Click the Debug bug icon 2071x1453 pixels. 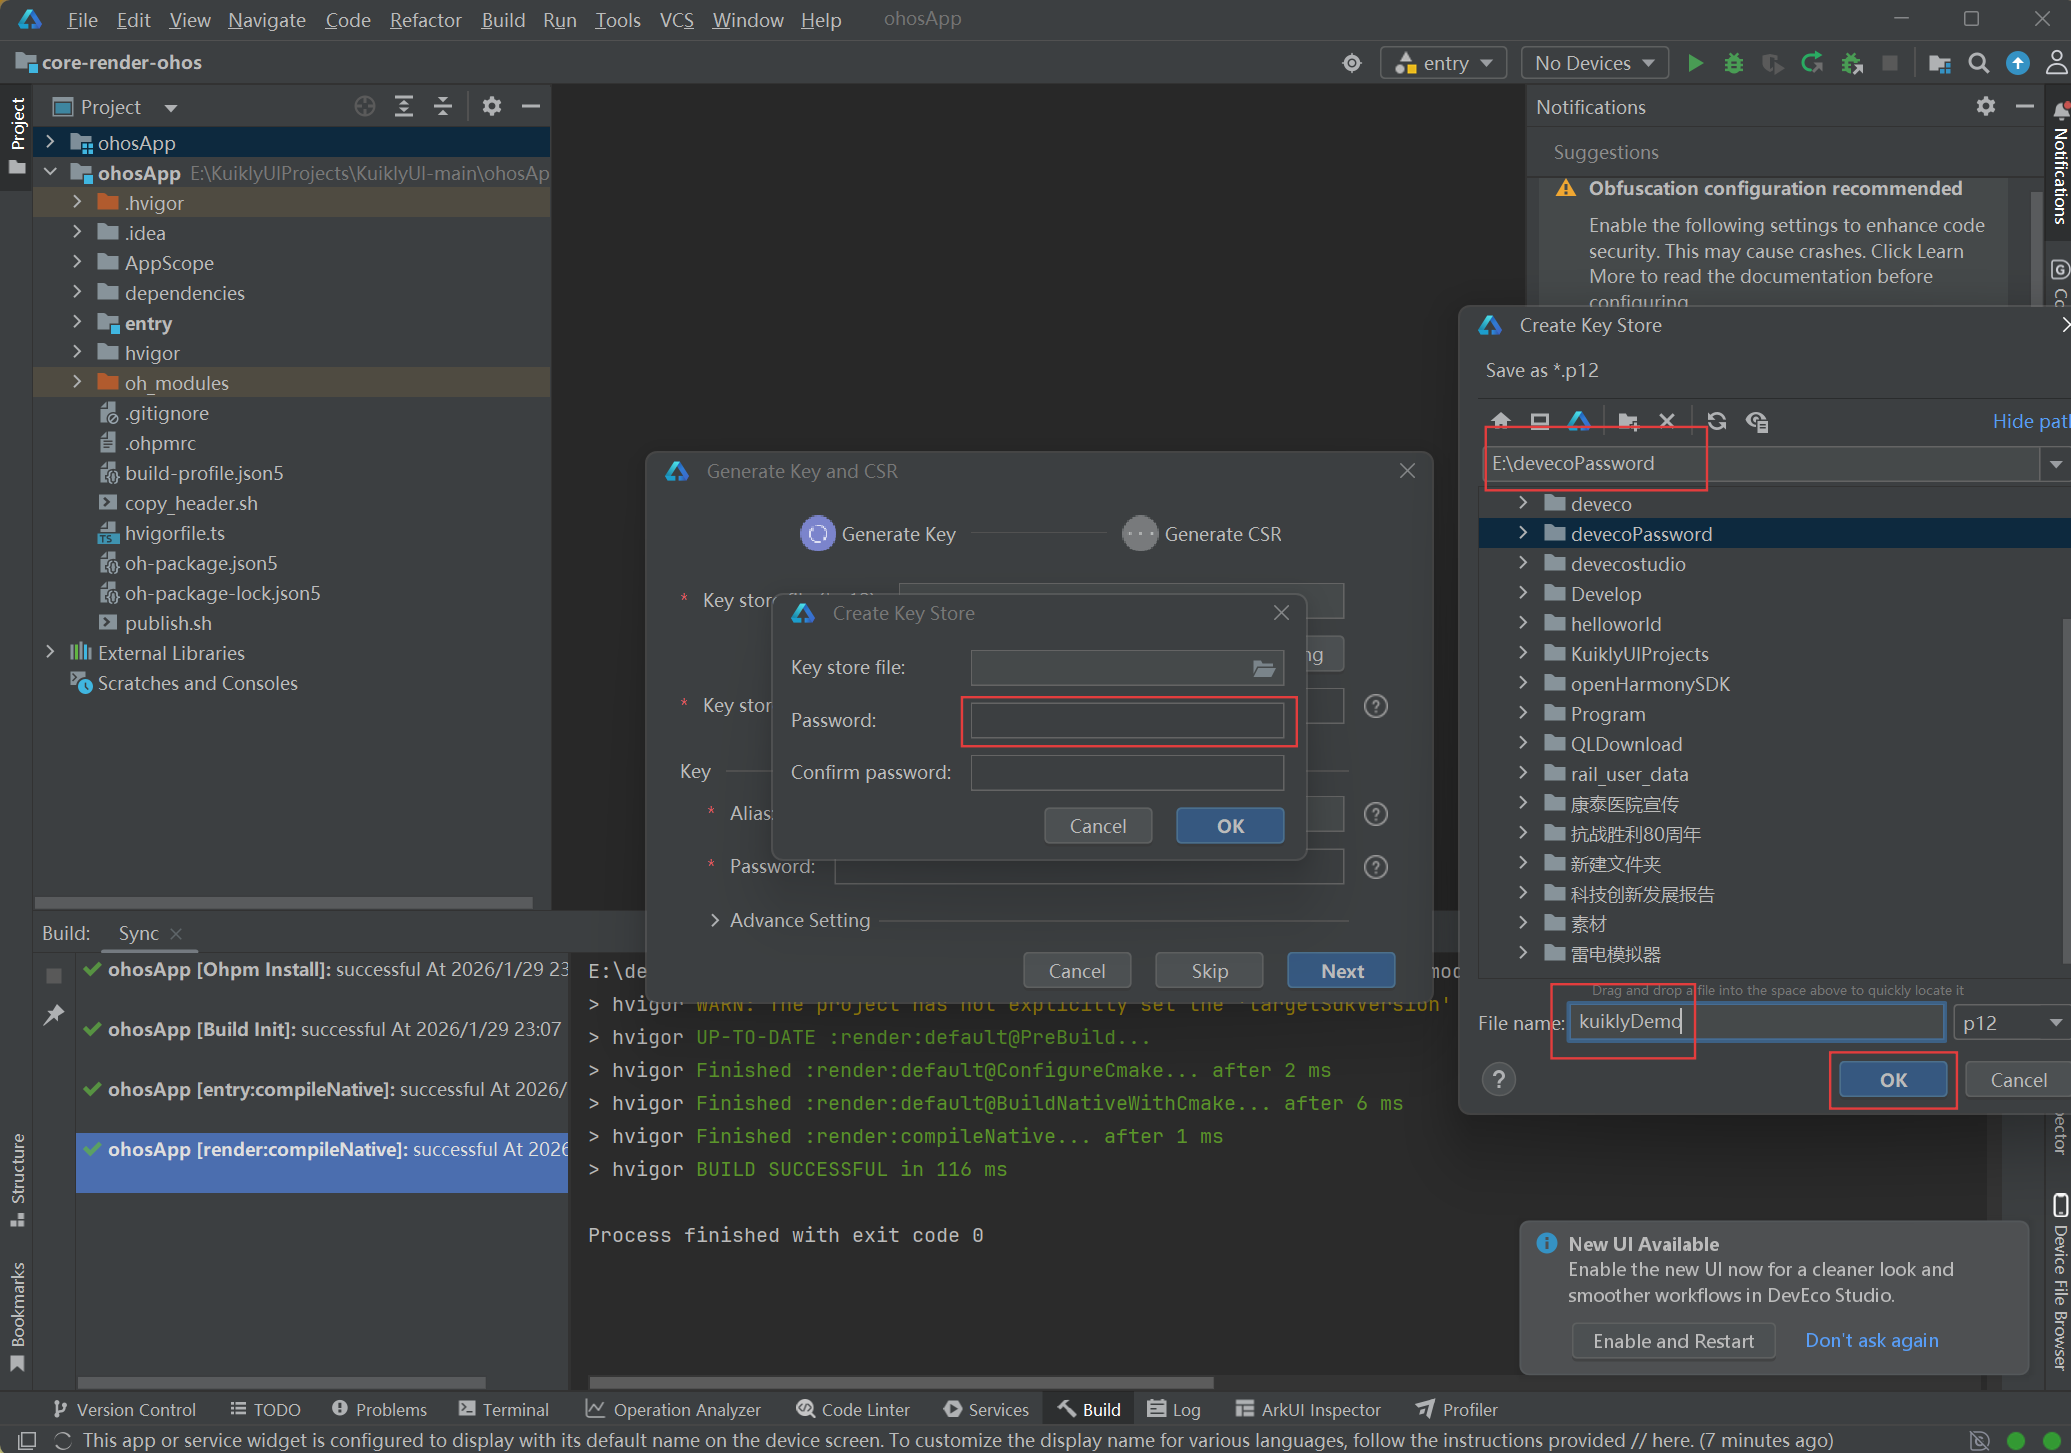[1734, 63]
